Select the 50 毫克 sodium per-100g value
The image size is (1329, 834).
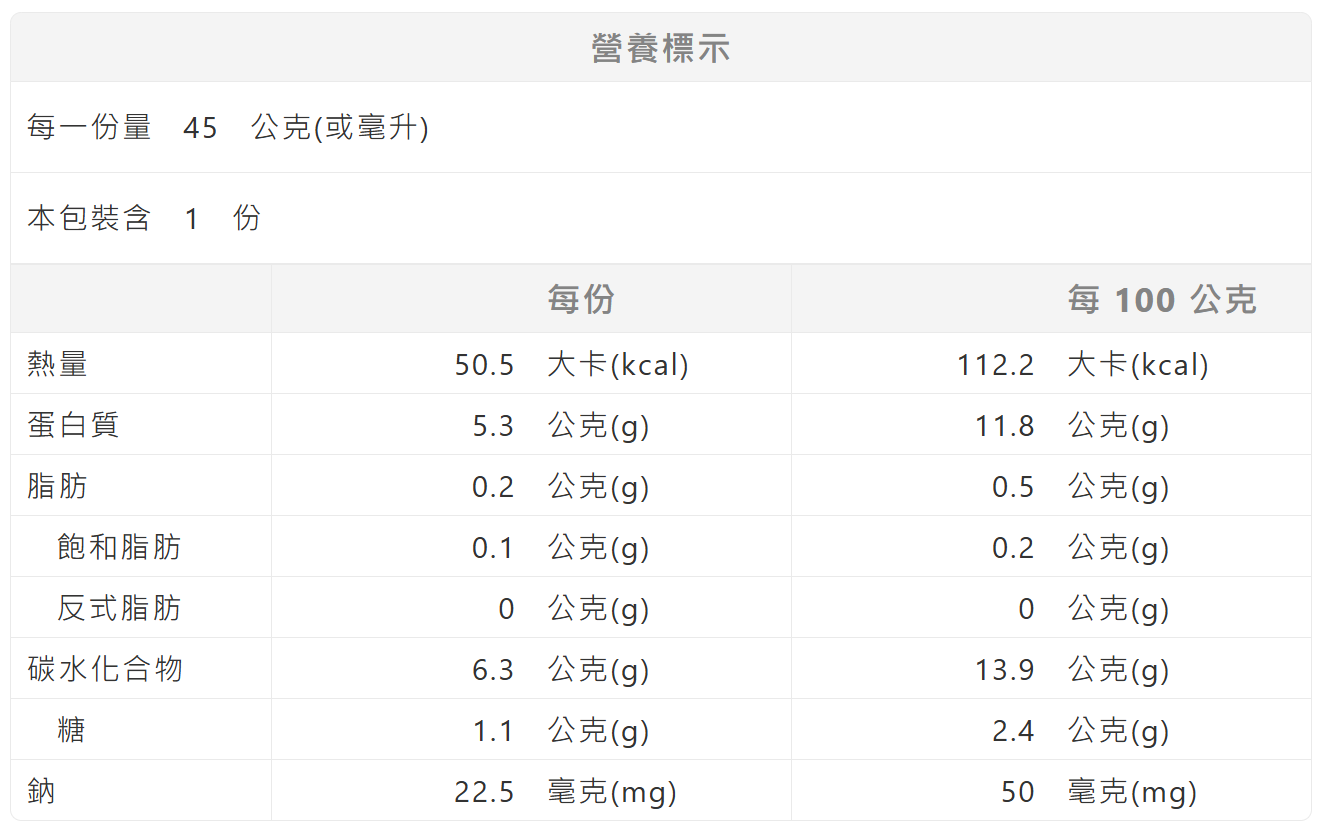pos(1098,792)
